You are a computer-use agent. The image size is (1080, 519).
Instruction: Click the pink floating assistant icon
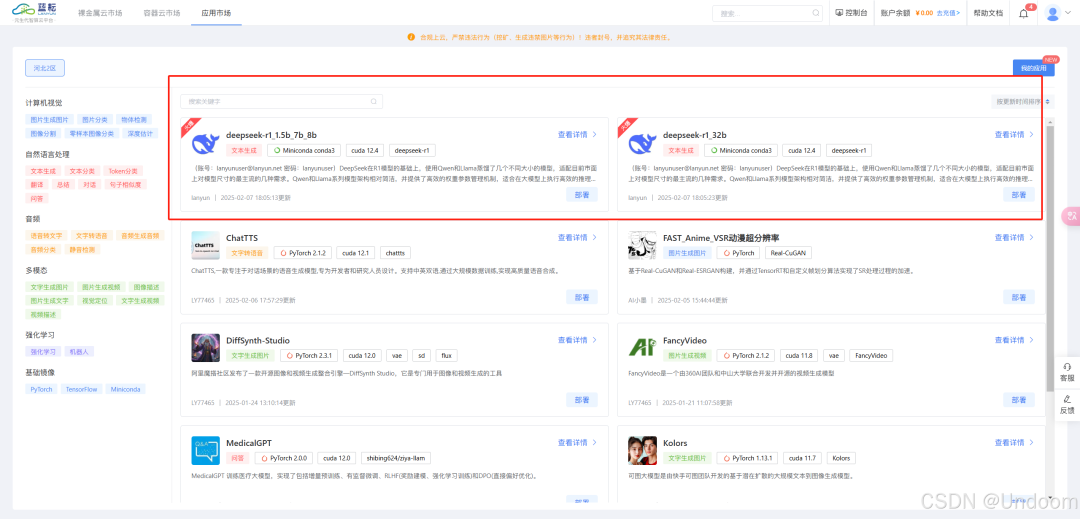(1072, 215)
